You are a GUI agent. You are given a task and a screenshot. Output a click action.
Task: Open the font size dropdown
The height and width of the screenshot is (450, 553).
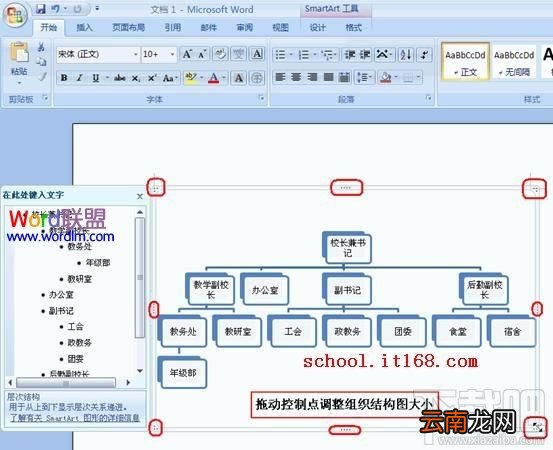[x=172, y=55]
